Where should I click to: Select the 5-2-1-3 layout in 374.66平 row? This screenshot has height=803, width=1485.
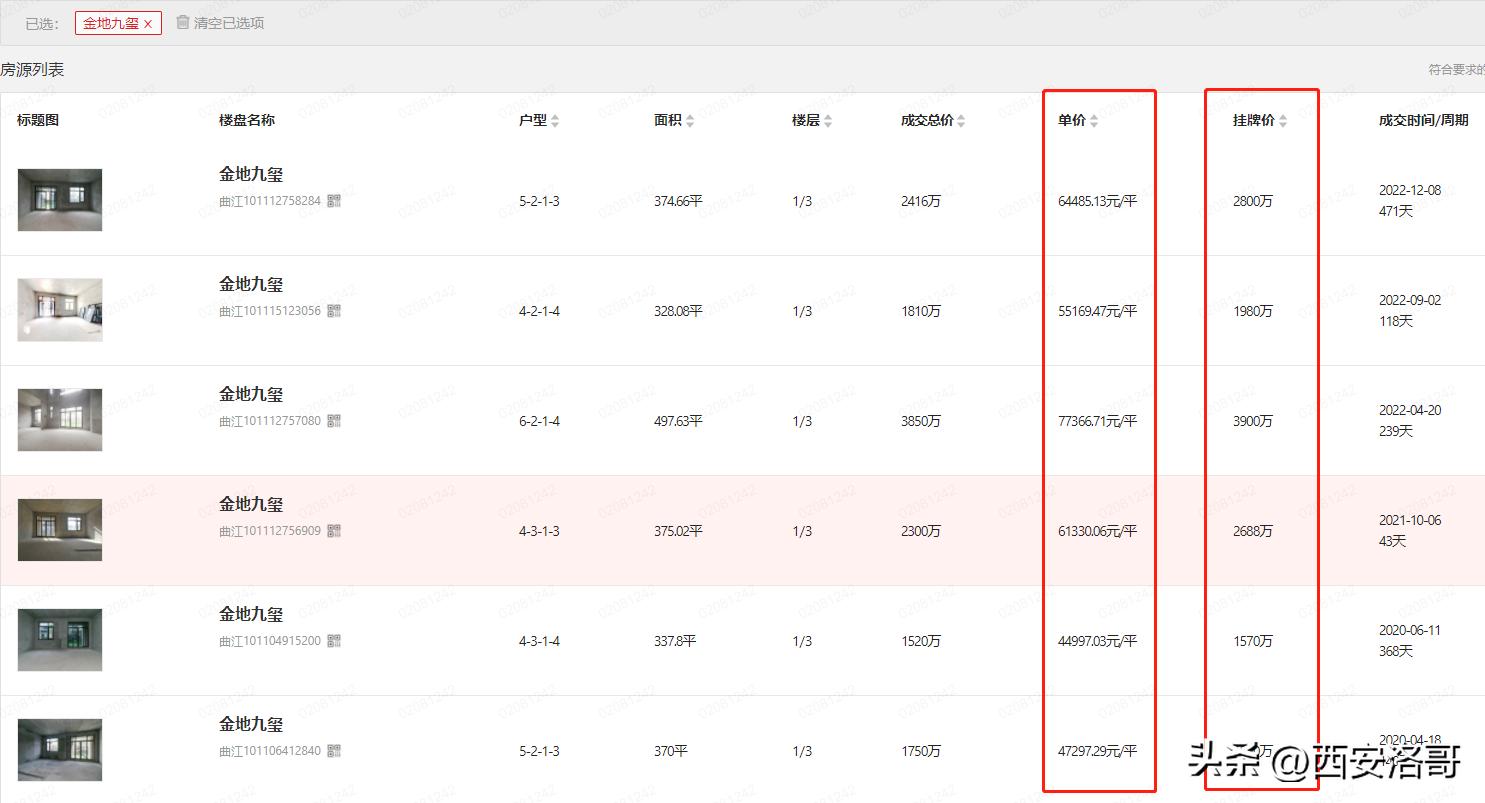(539, 201)
